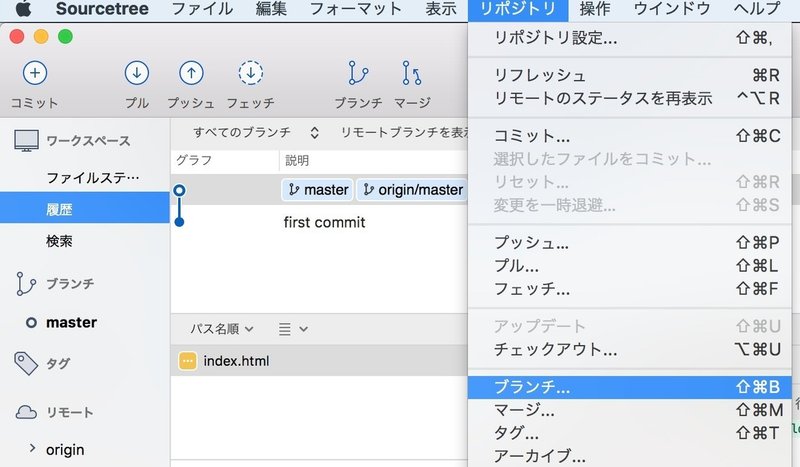
Task: Open the リモートブランチを表示 dropdown
Action: 405,133
